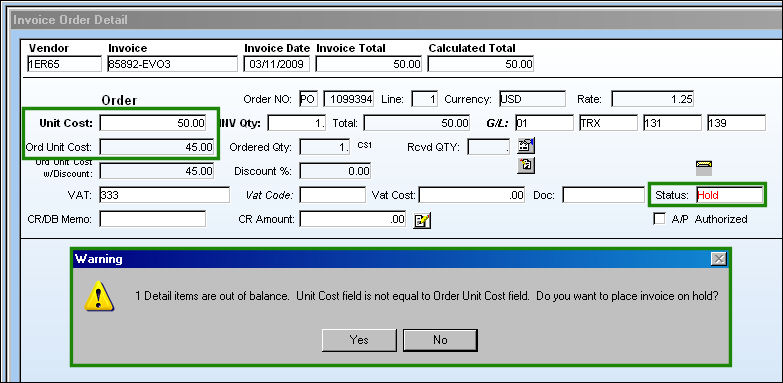This screenshot has width=783, height=383.
Task: Click the Unit Cost field showing 50.00
Action: [x=153, y=123]
